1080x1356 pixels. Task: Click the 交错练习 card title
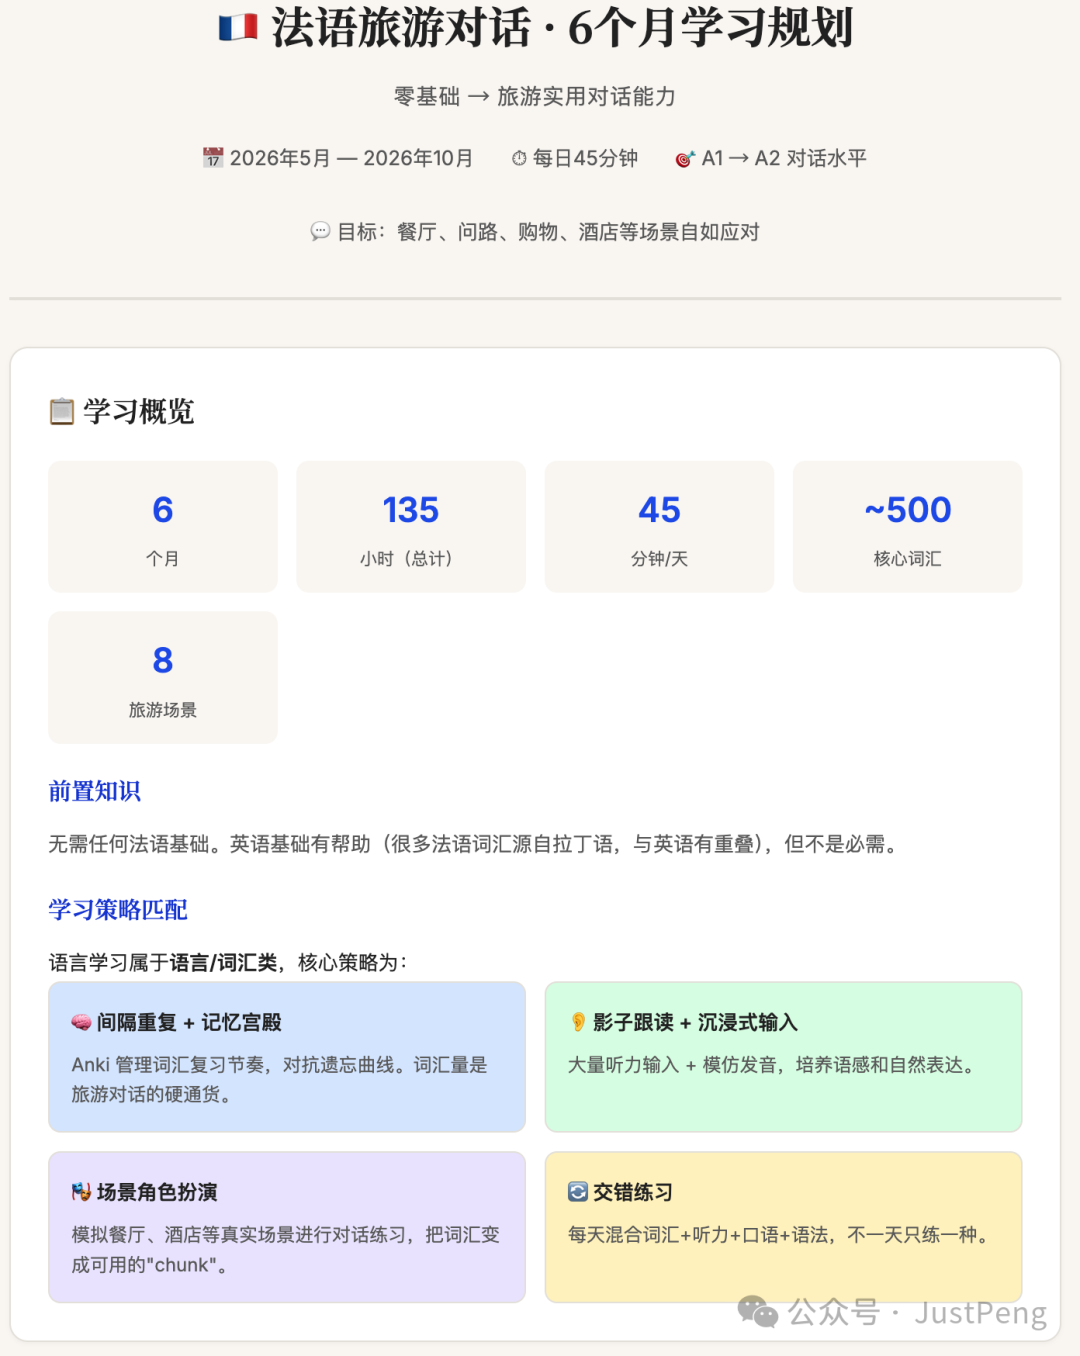[633, 1192]
